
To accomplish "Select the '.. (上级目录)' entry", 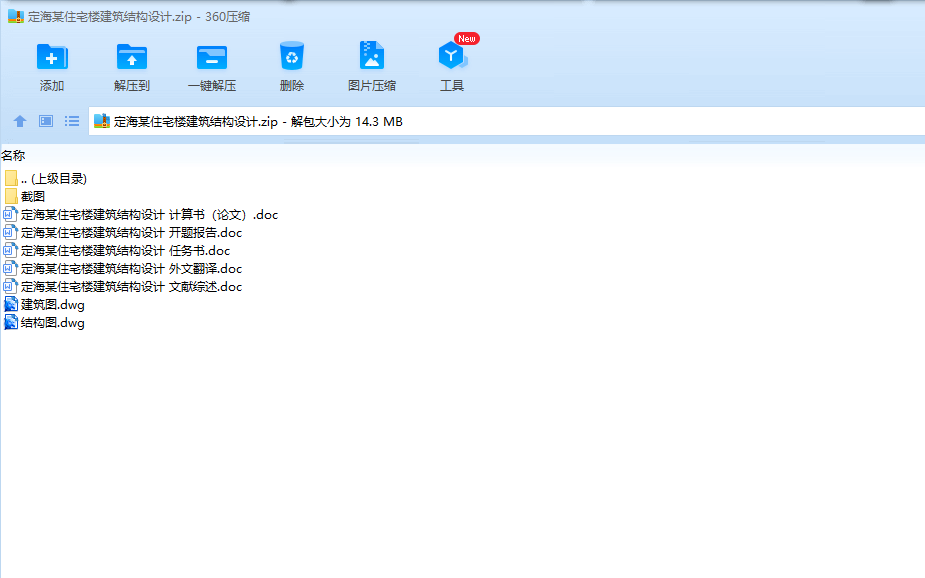I will click(x=54, y=178).
